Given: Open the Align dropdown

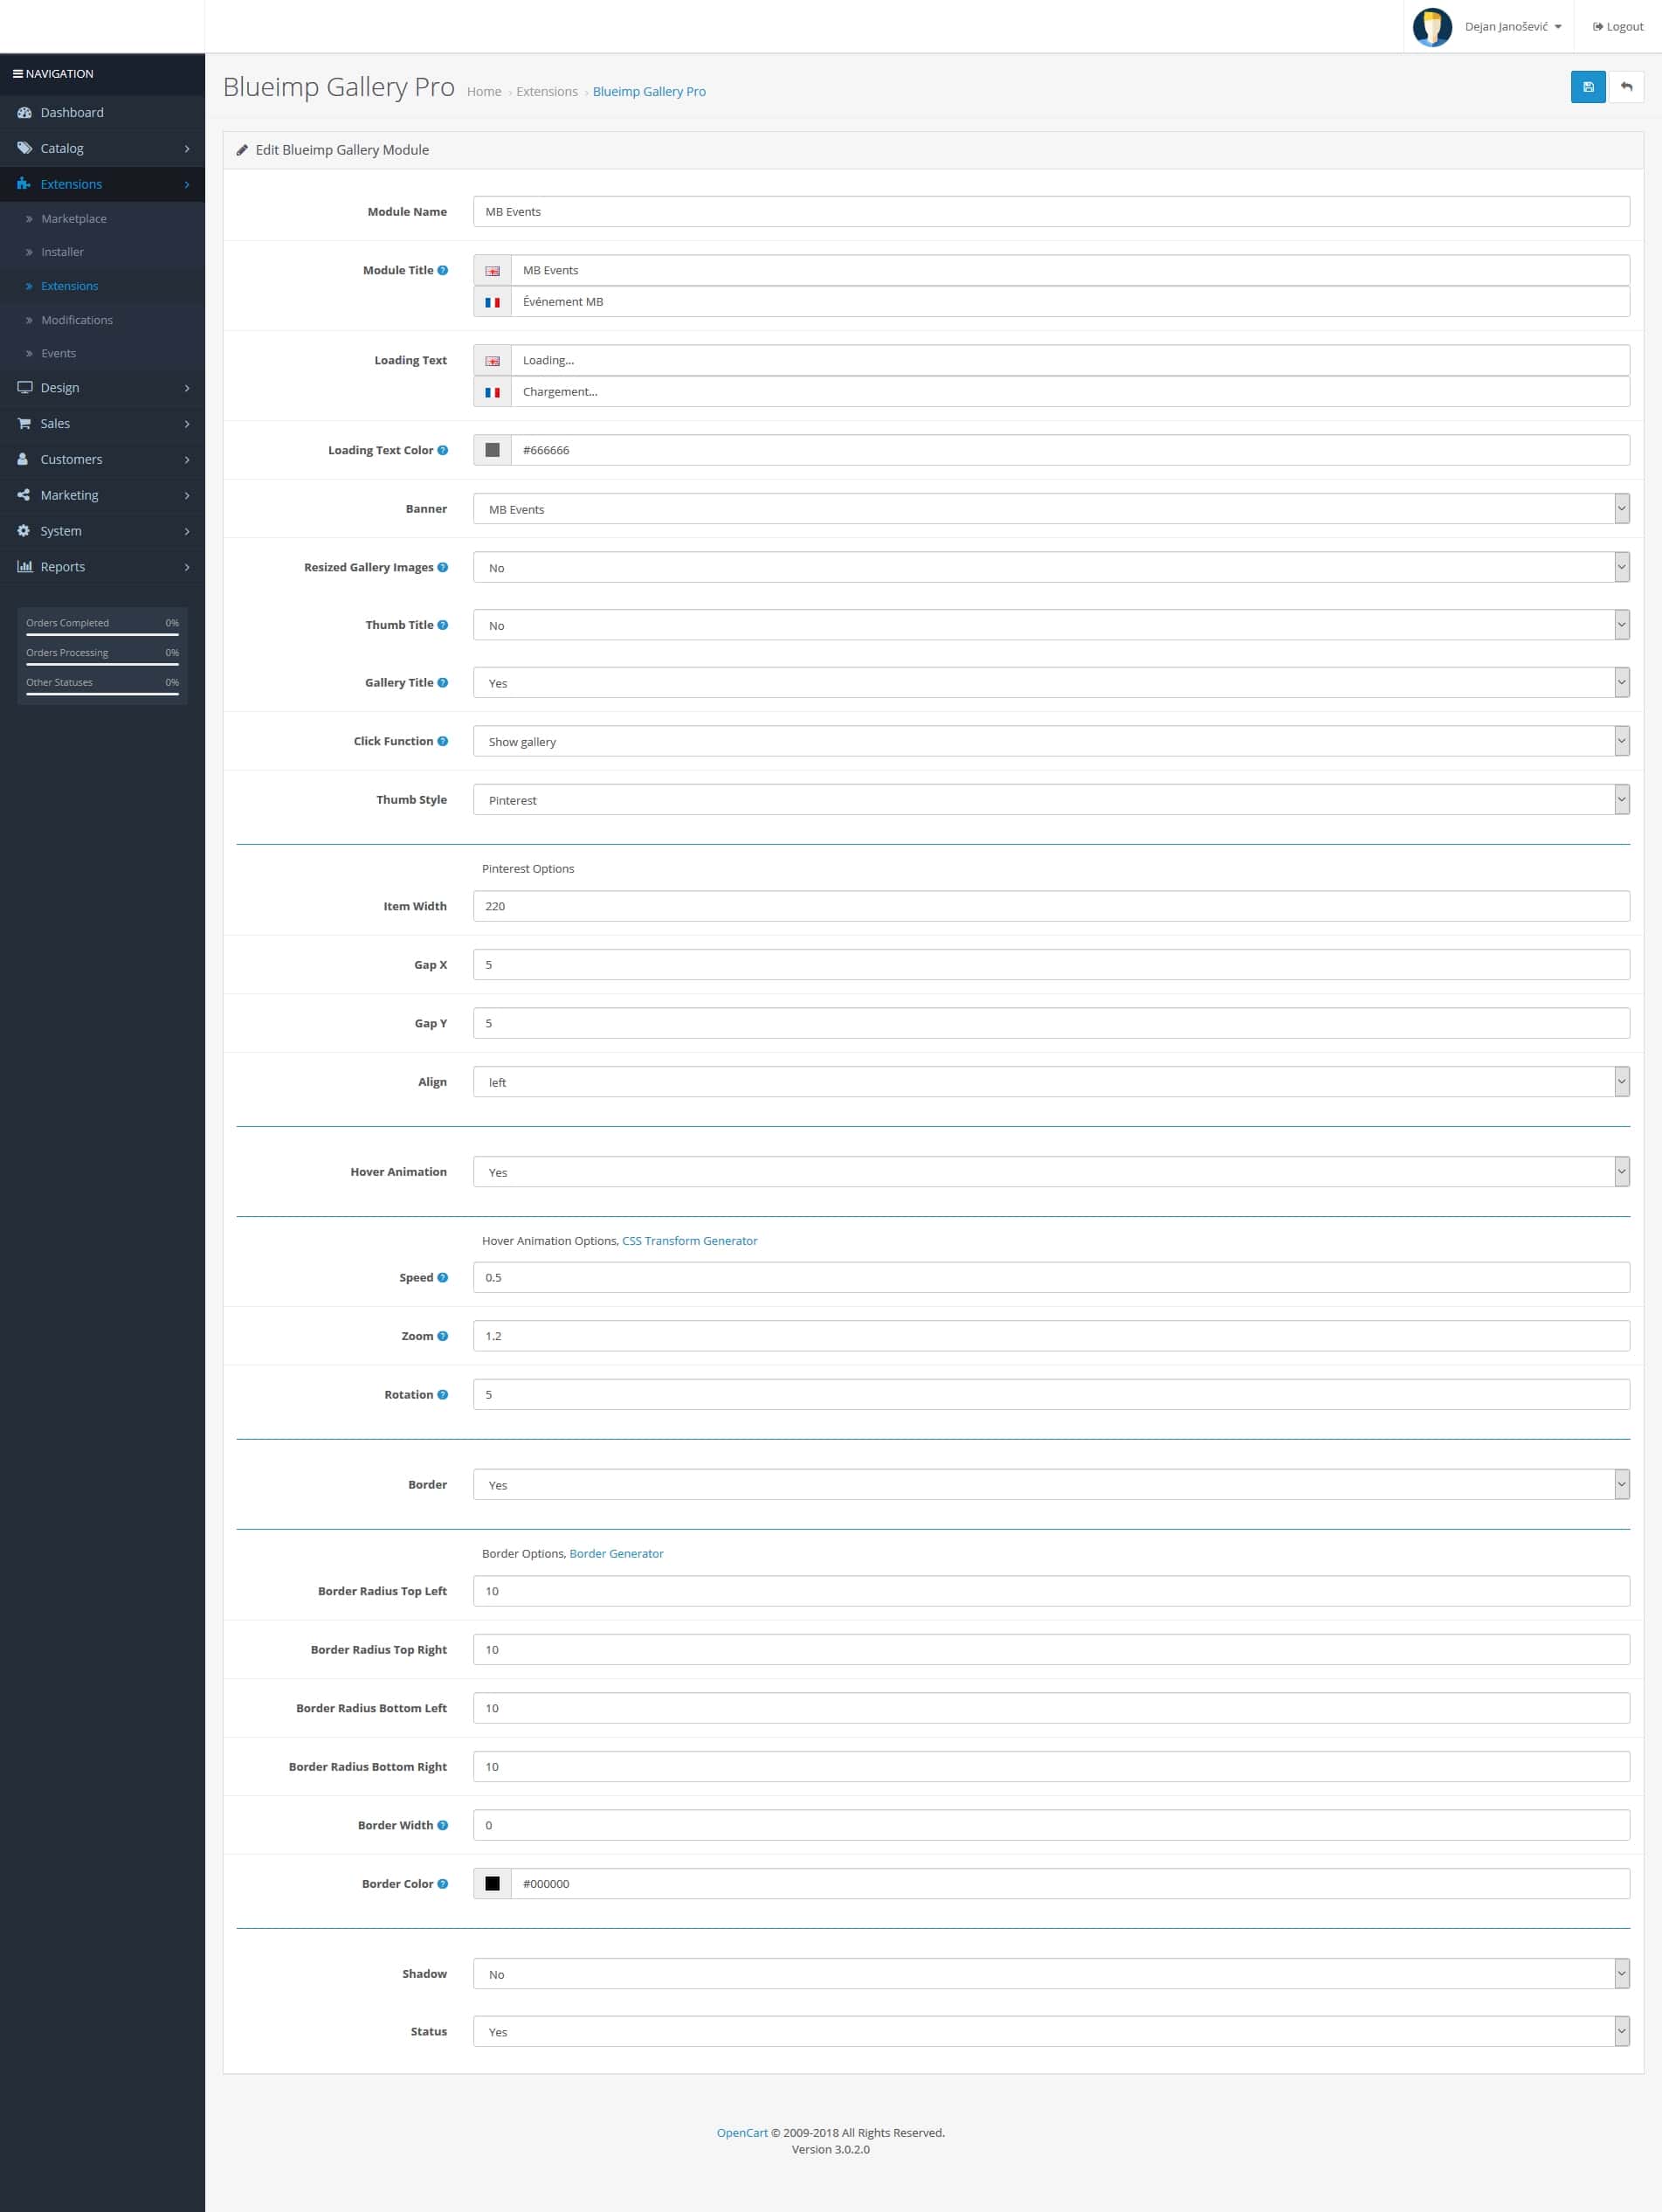Looking at the screenshot, I should click(x=1051, y=1082).
